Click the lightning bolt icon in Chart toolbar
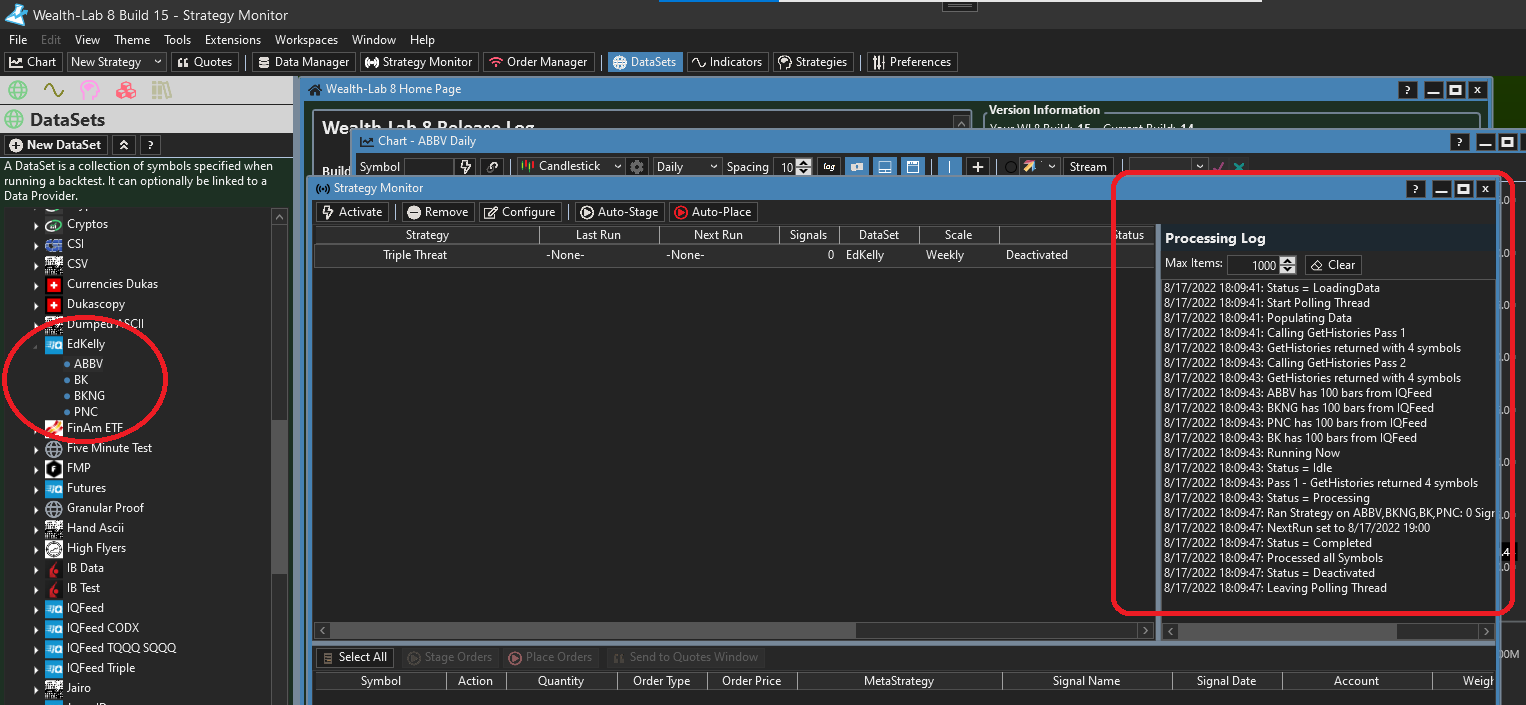Image resolution: width=1526 pixels, height=705 pixels. tap(465, 167)
